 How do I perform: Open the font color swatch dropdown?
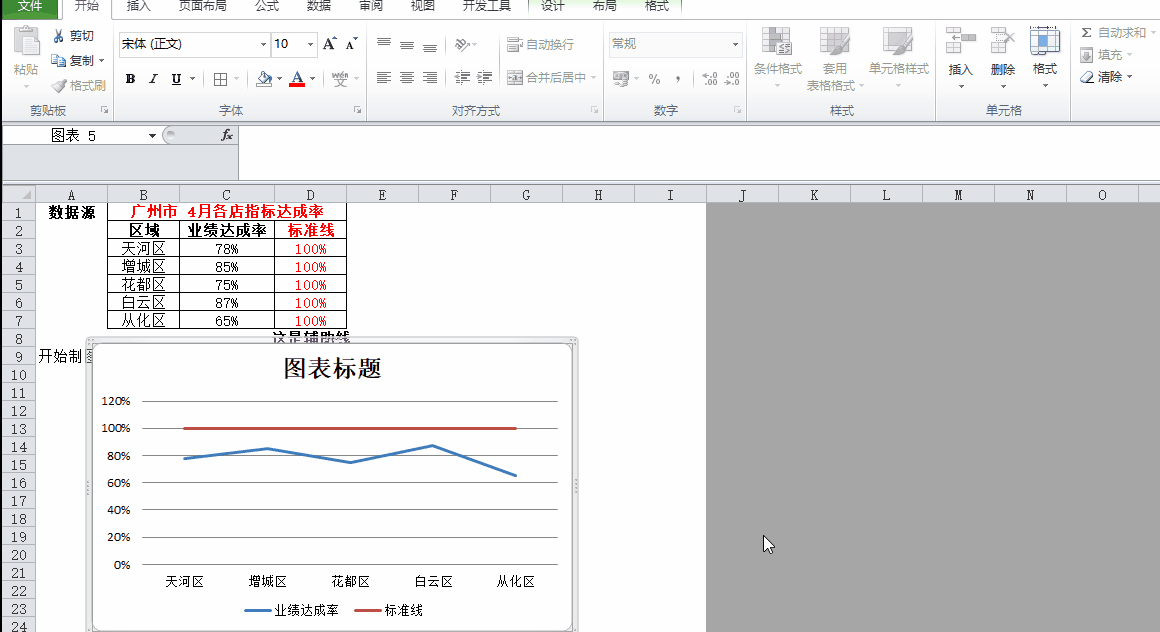(x=312, y=77)
